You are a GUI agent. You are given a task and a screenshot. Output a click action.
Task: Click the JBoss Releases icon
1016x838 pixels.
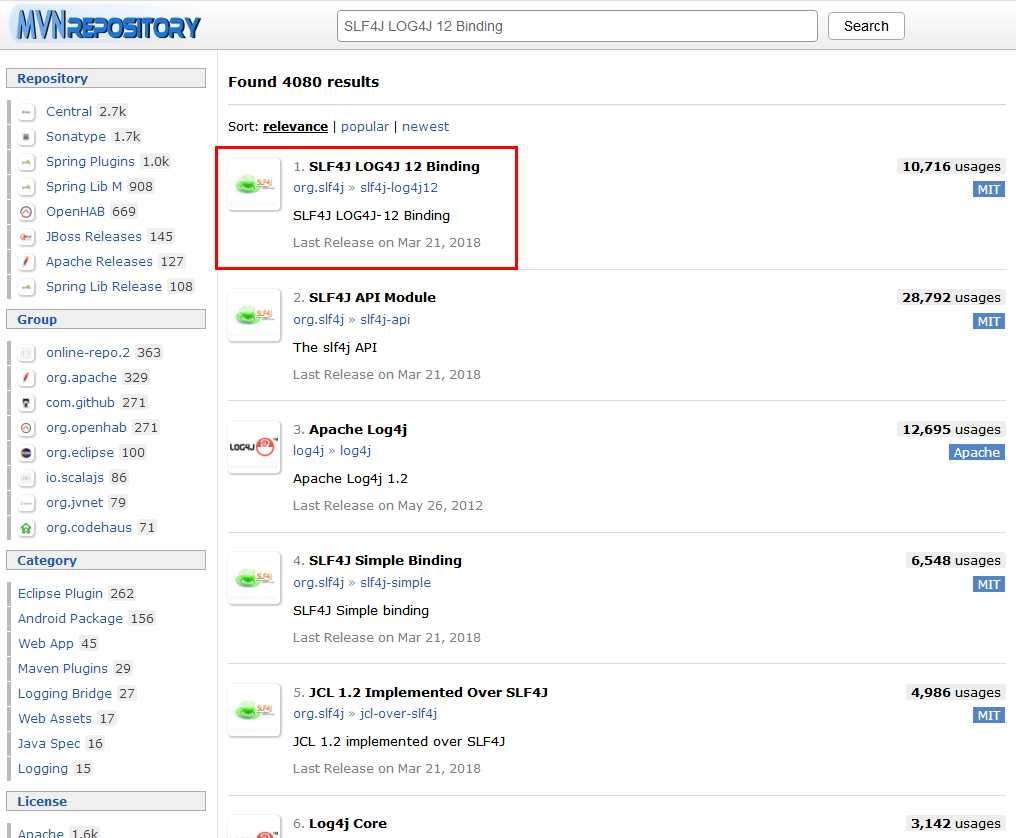point(26,237)
